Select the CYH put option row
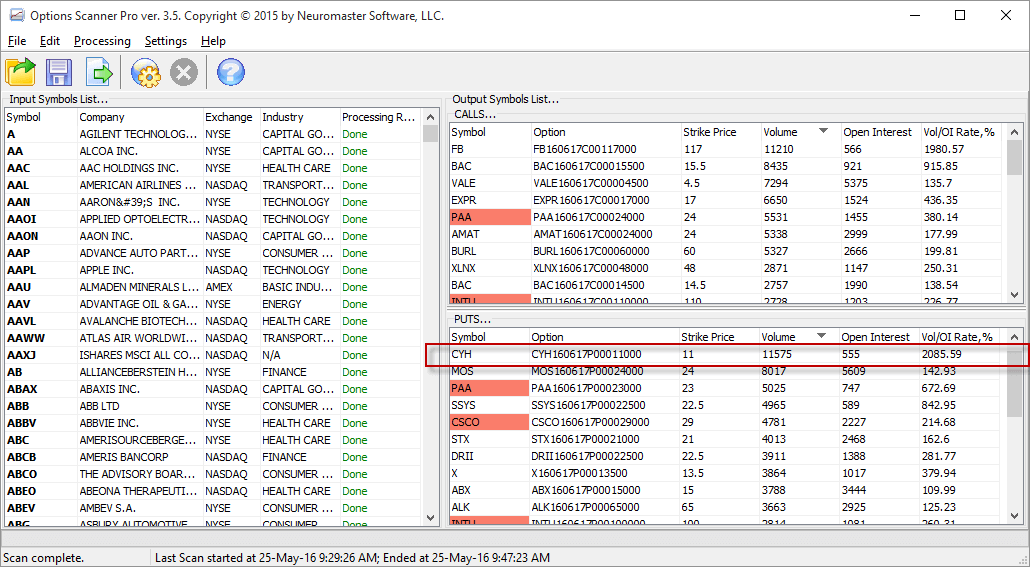Viewport: 1030px width, 567px height. pos(727,354)
